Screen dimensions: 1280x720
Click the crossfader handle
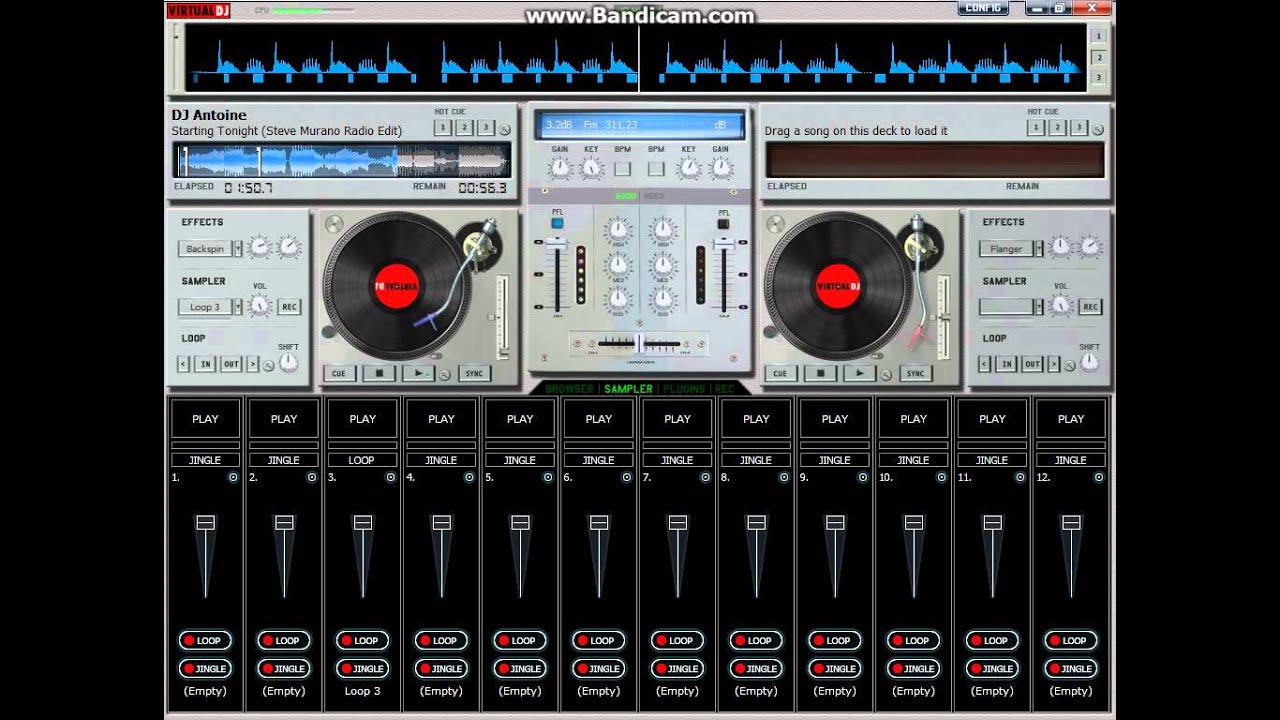[639, 343]
